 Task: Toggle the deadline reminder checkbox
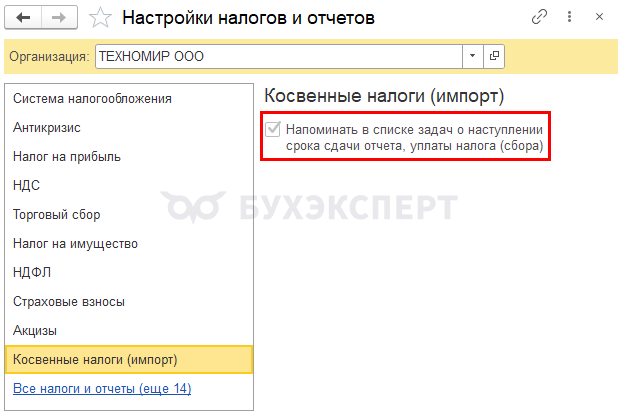coord(273,129)
